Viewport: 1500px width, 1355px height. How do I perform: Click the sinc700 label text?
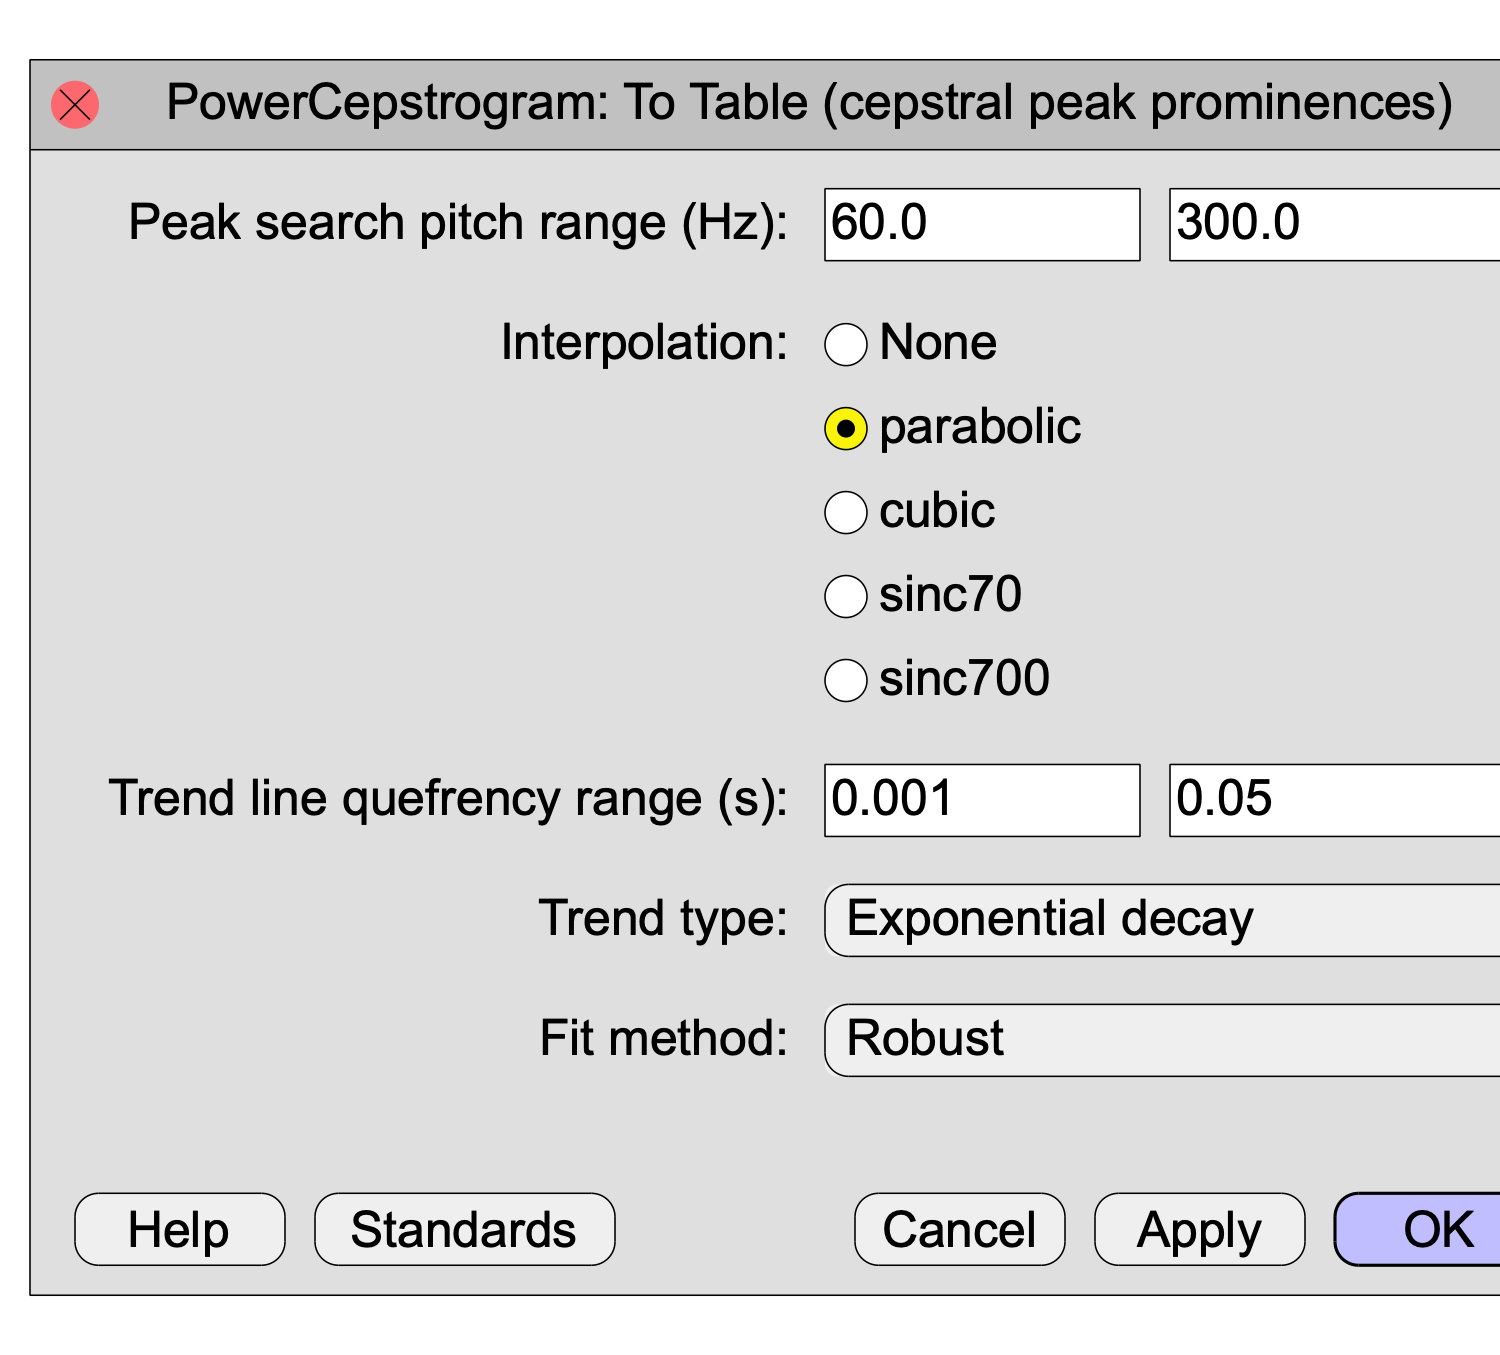pyautogui.click(x=964, y=679)
